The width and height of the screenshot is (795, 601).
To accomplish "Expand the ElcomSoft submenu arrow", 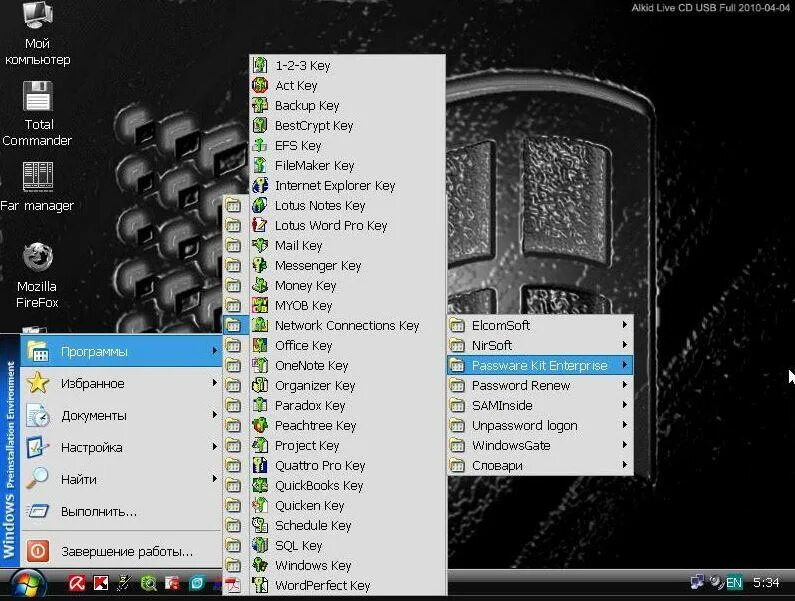I will click(625, 325).
